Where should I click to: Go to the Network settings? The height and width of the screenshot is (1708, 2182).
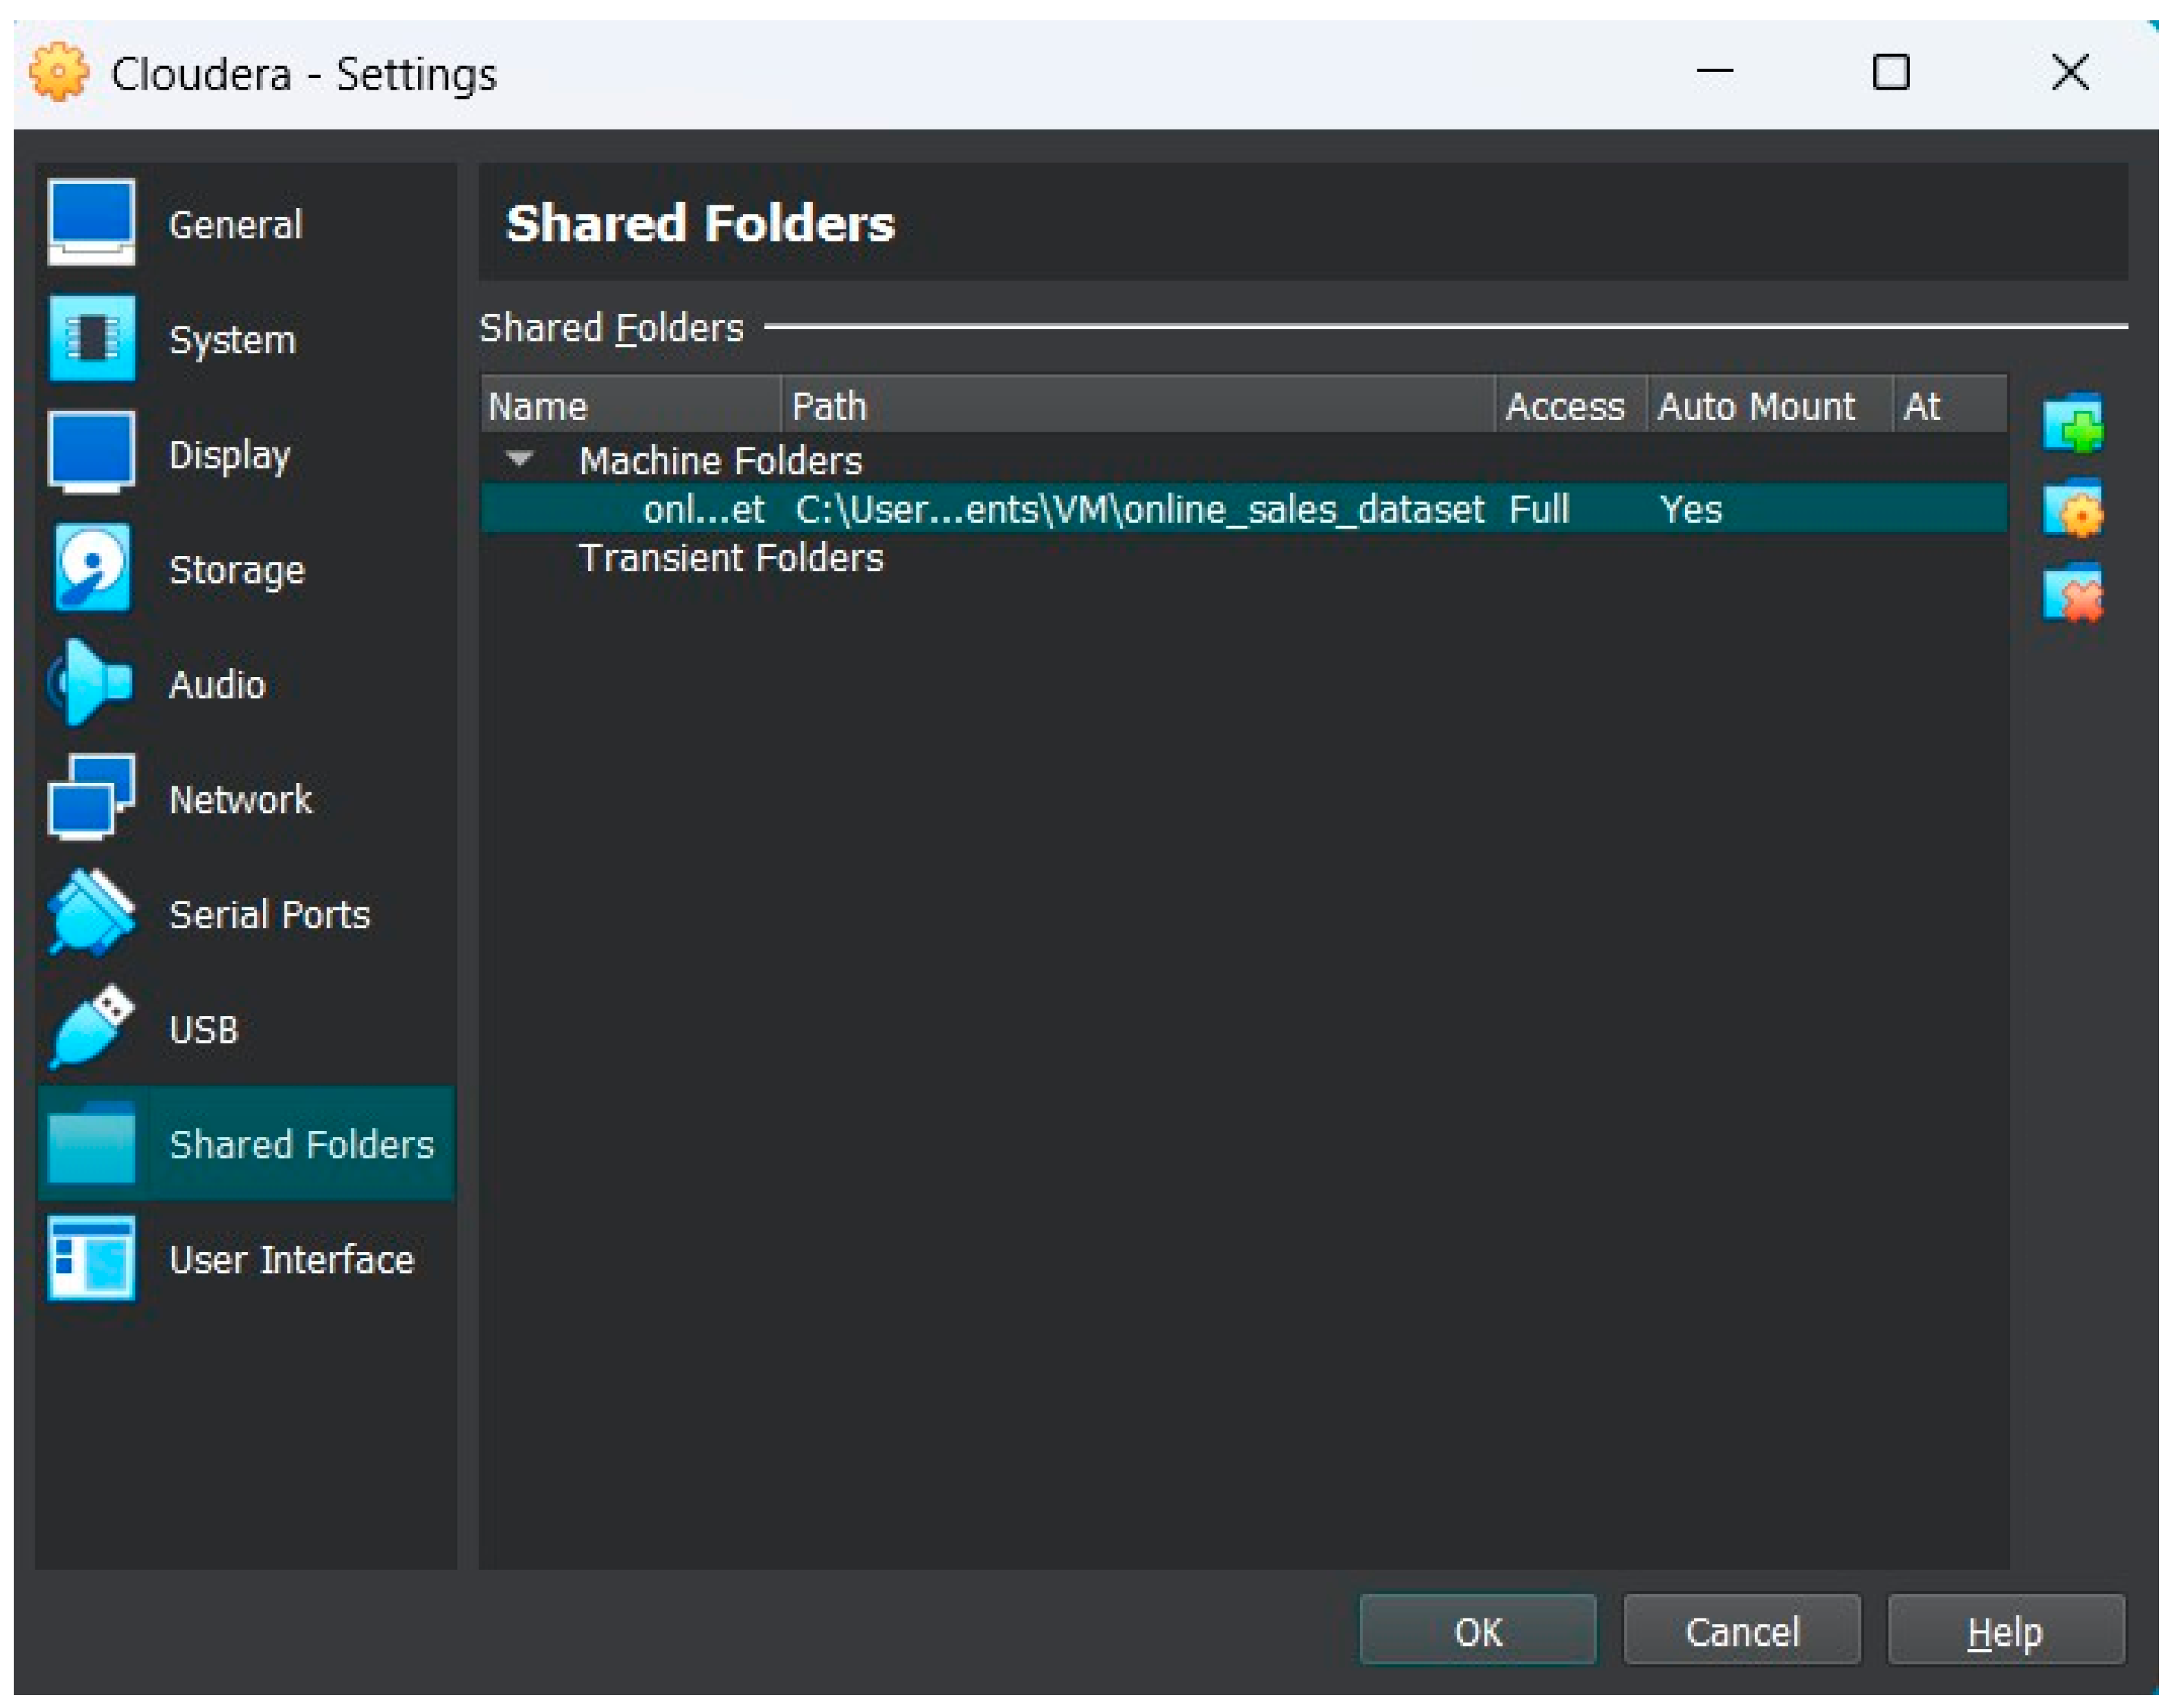tap(240, 800)
